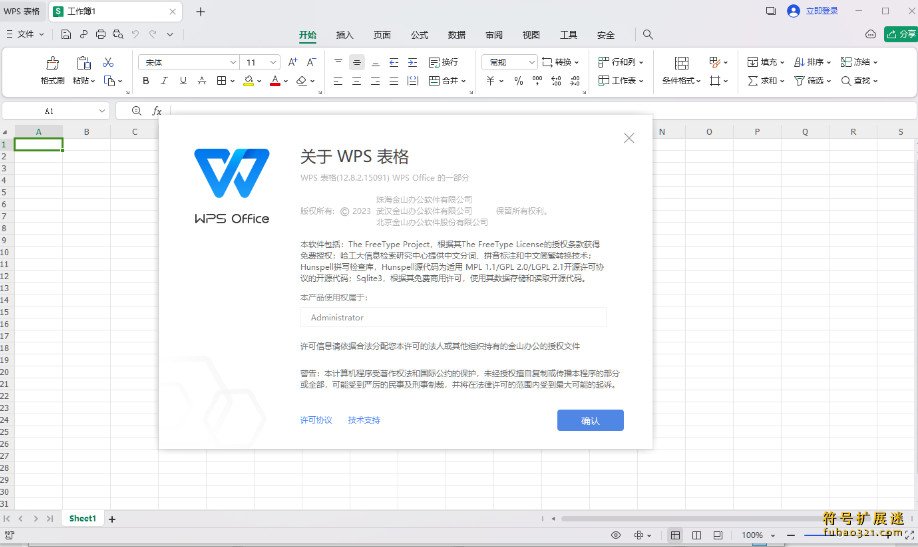918x547 pixels.
Task: Open the number format 常规 dropdown
Action: click(x=532, y=62)
